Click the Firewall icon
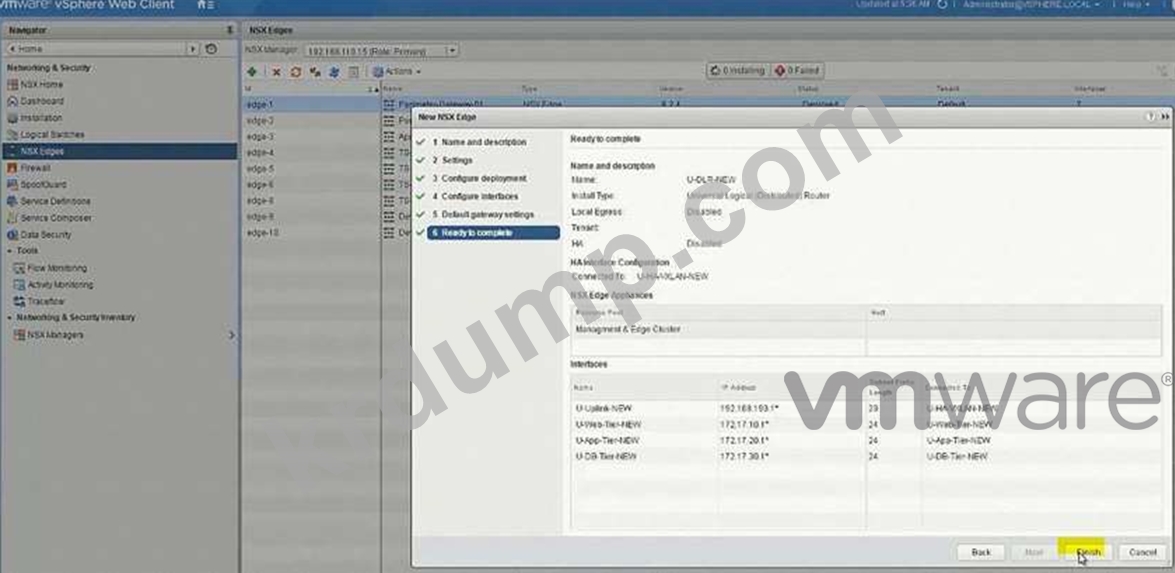The width and height of the screenshot is (1175, 573). point(12,168)
